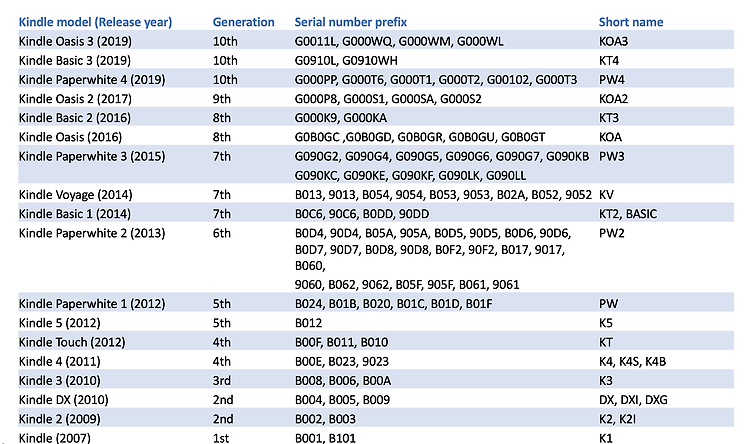Click the generation '1st' in Kindle (2007) row
This screenshot has height=444, width=750.
[x=221, y=438]
